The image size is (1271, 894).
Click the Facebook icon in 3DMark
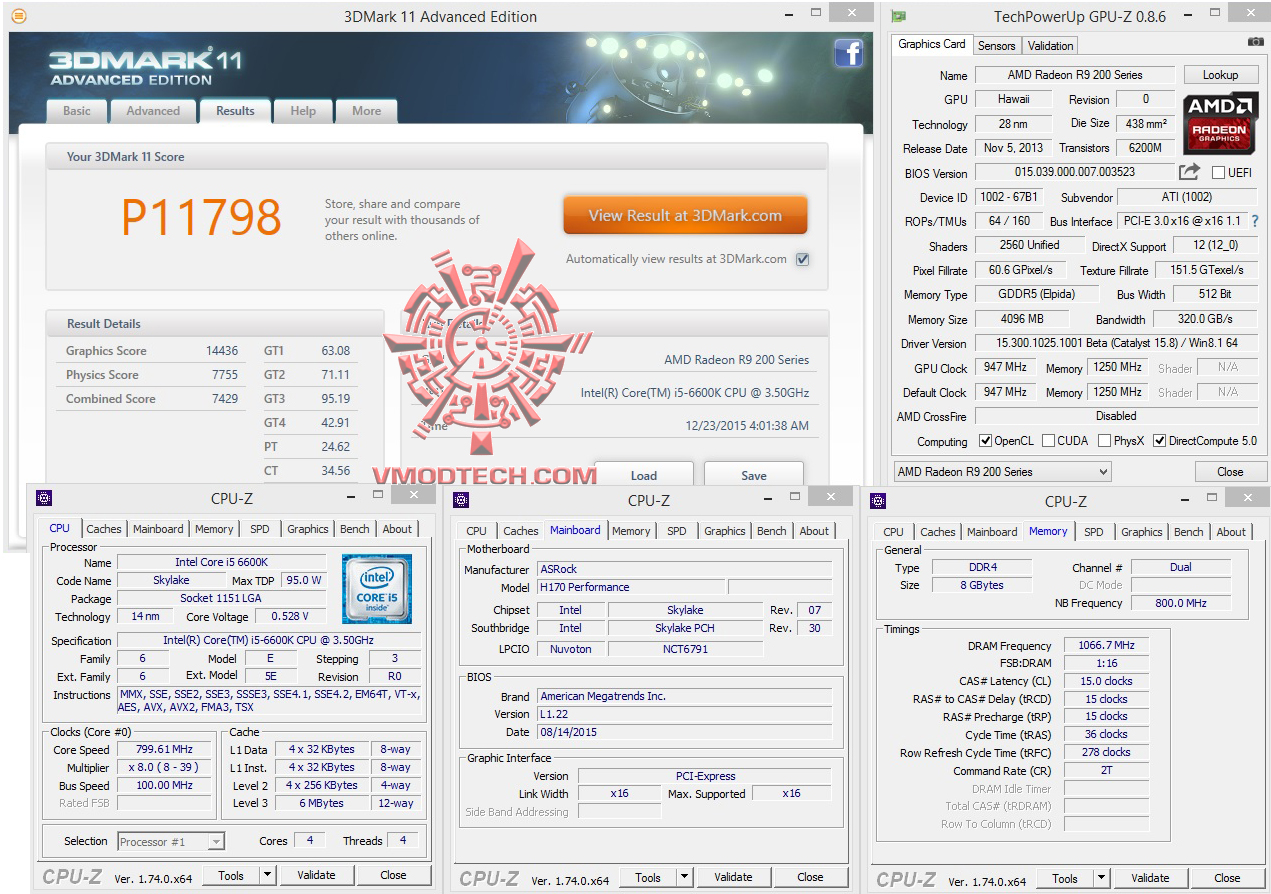pos(848,52)
